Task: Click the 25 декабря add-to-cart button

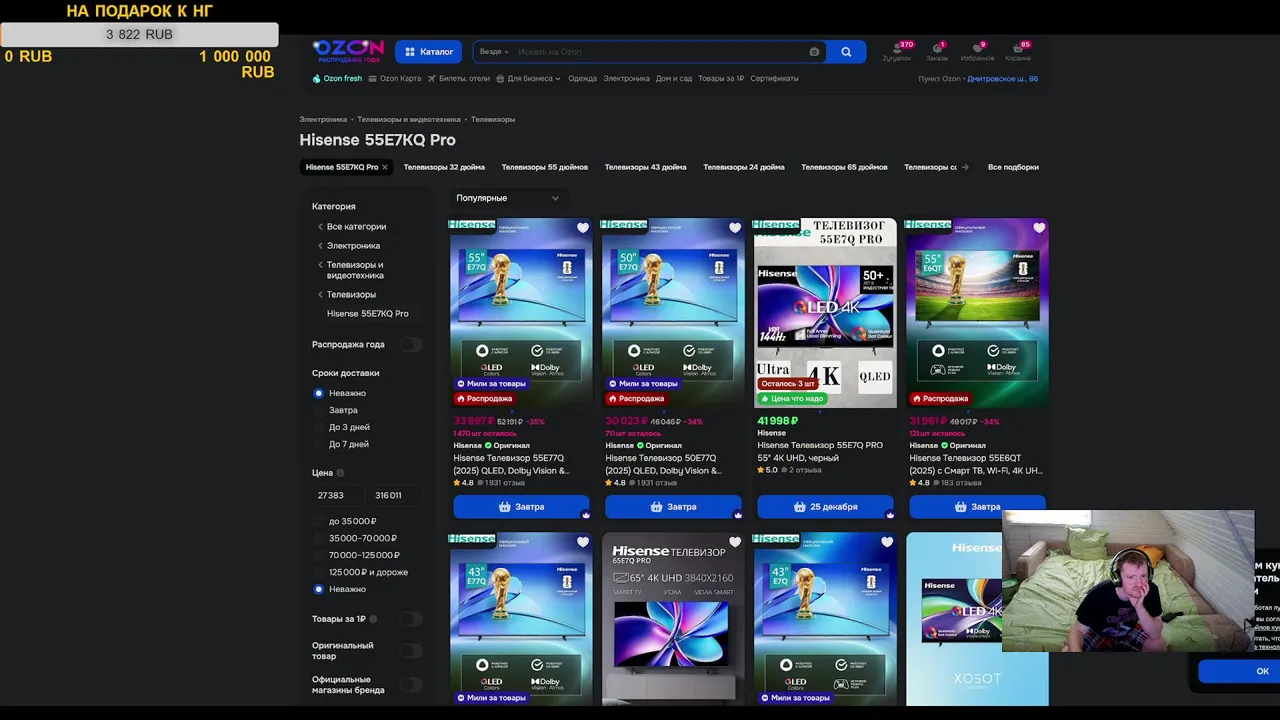Action: click(x=825, y=507)
